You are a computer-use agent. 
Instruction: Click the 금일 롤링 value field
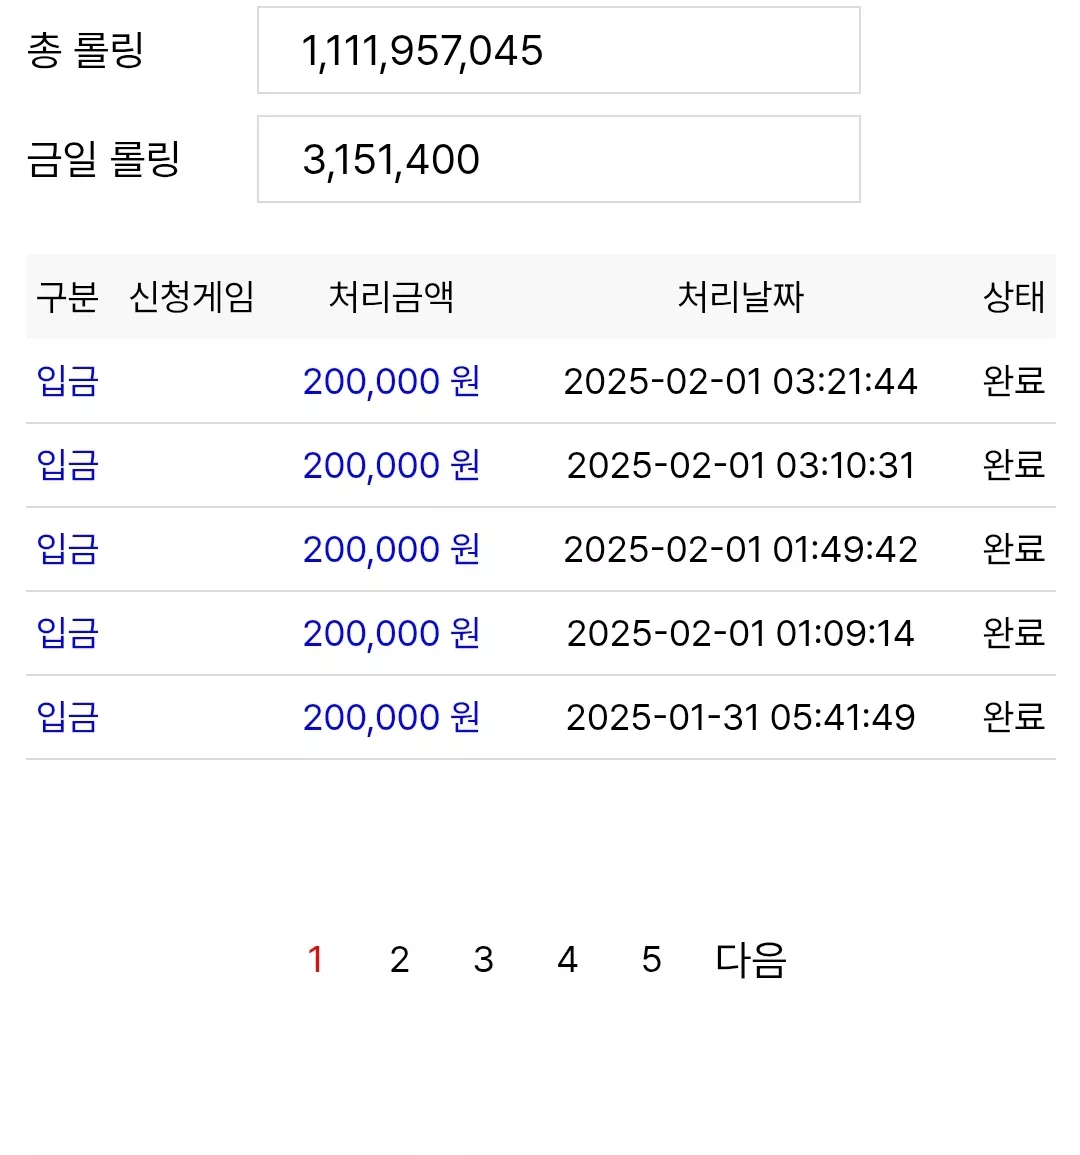click(x=558, y=159)
